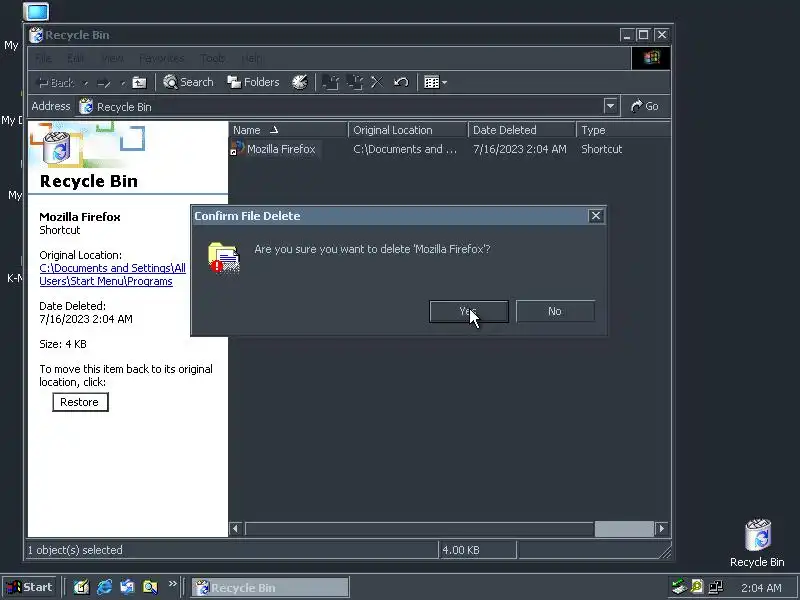This screenshot has width=800, height=600.
Task: Click the Delete X toolbar icon
Action: [377, 82]
